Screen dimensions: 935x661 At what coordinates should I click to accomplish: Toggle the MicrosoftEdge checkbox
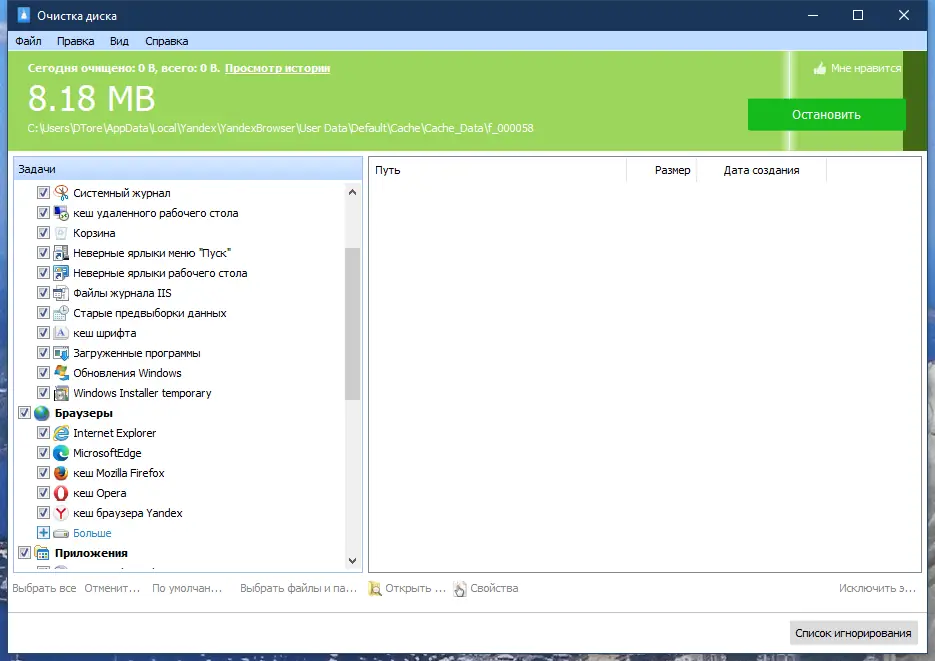pos(43,452)
